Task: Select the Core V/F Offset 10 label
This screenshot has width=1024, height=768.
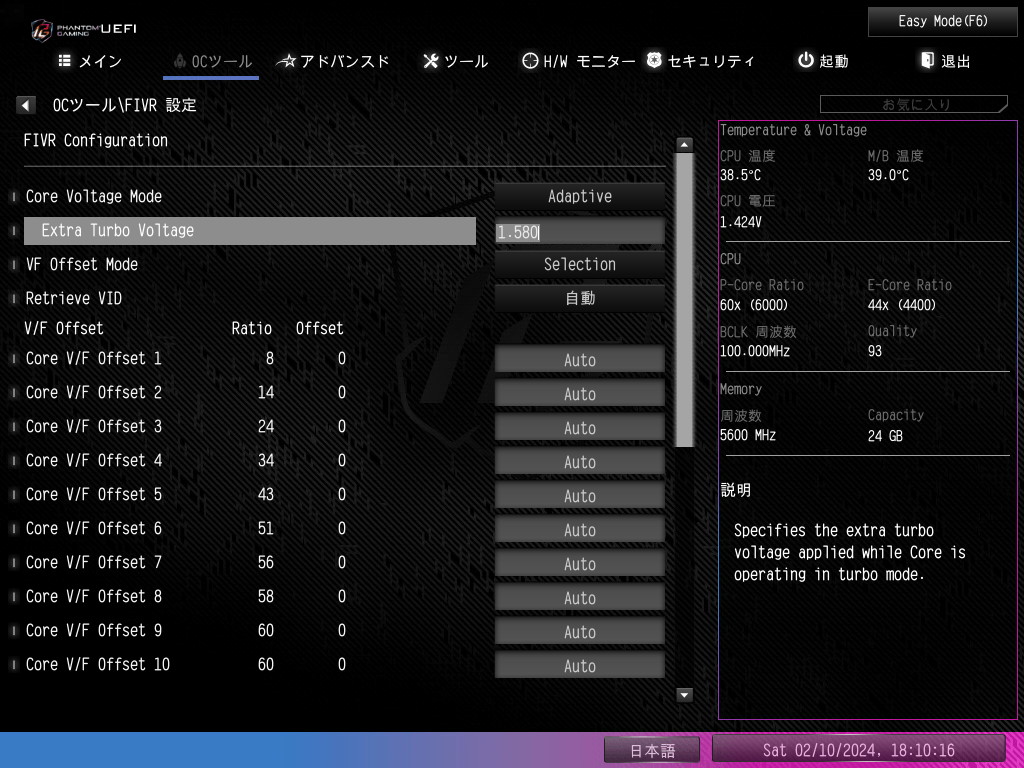Action: click(97, 664)
